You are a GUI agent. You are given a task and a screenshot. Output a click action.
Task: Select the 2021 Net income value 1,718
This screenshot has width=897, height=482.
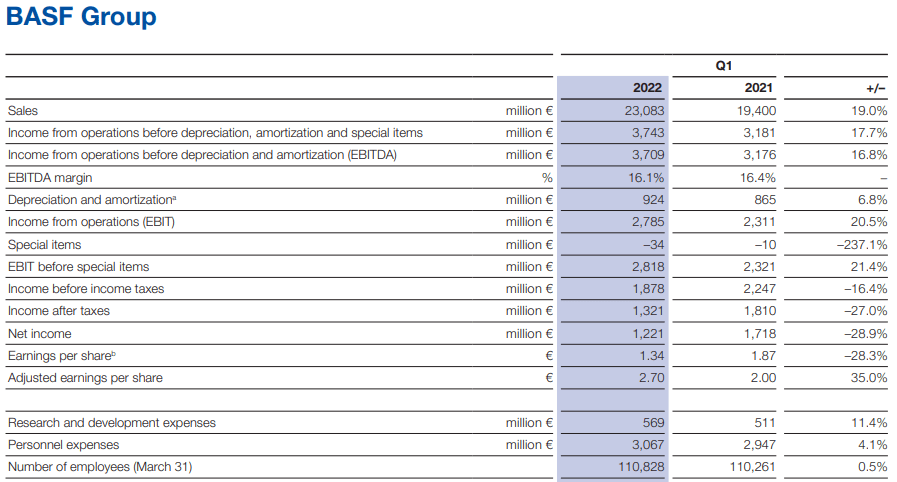tap(759, 333)
